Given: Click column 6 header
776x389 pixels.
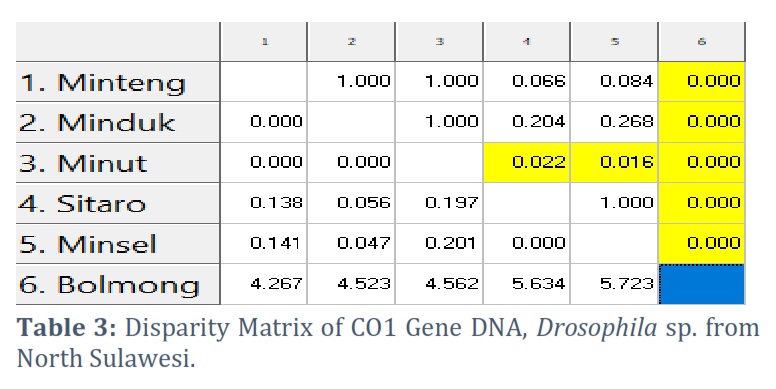Looking at the screenshot, I should tap(702, 42).
